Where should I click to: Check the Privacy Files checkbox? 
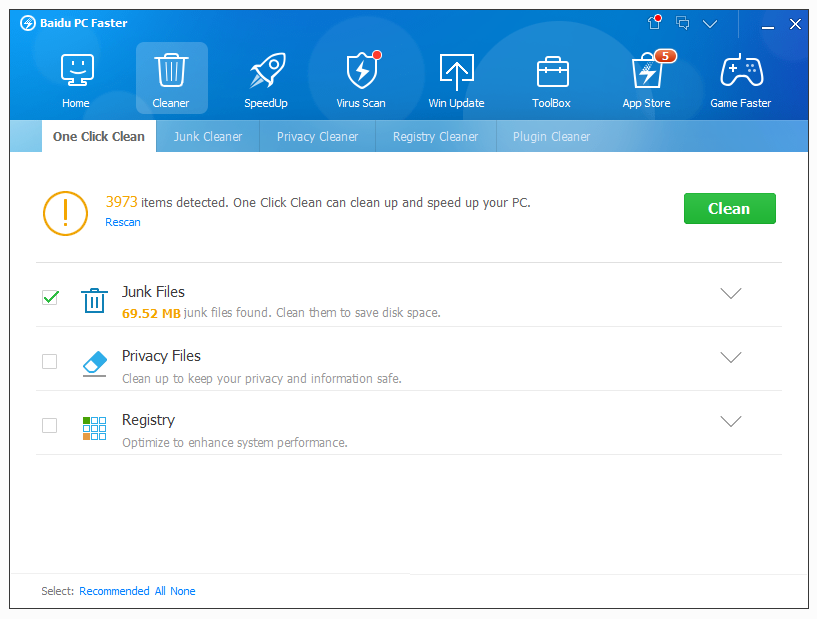[x=49, y=361]
